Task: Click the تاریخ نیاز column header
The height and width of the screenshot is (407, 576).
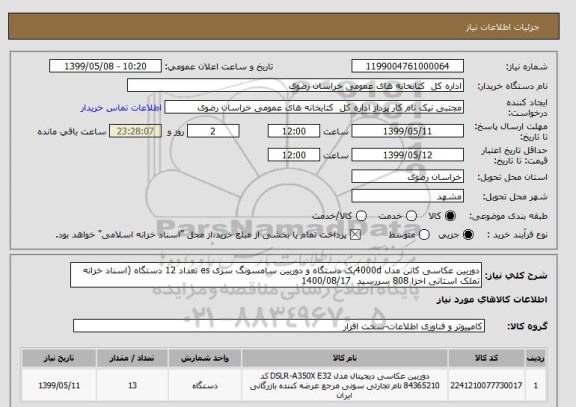Action: click(59, 358)
